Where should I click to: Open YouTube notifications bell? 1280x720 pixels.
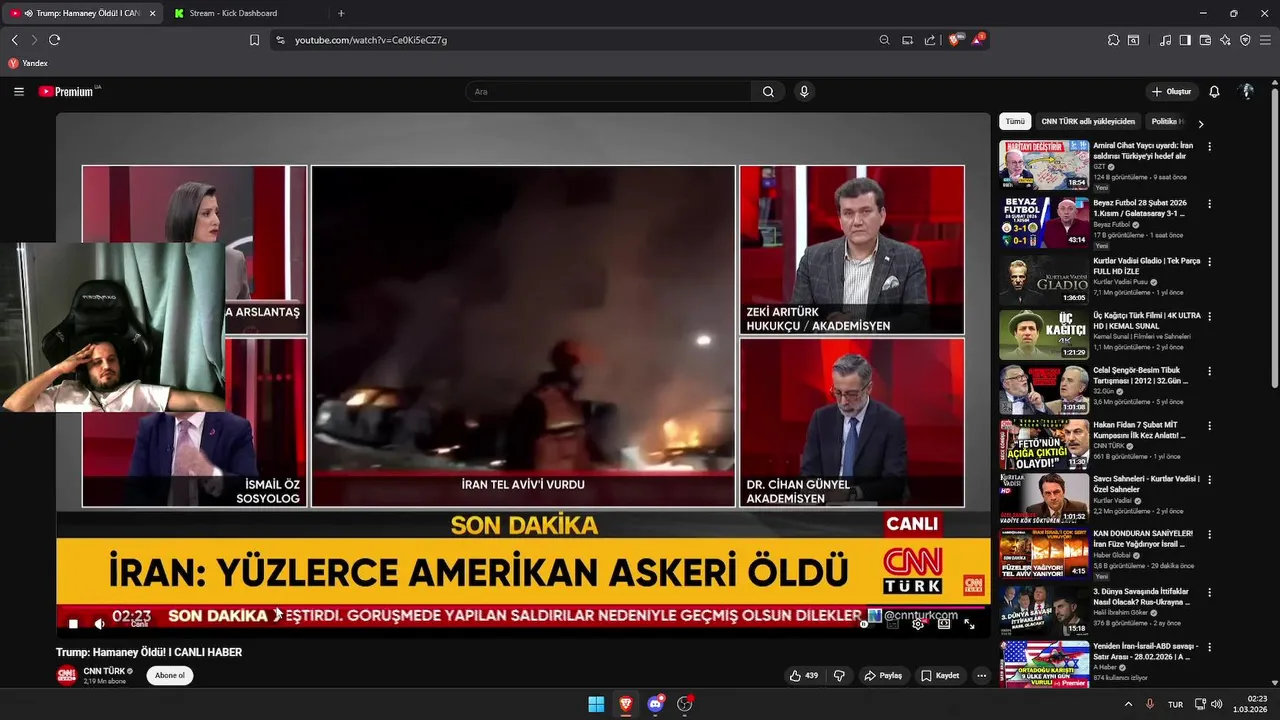(x=1214, y=91)
